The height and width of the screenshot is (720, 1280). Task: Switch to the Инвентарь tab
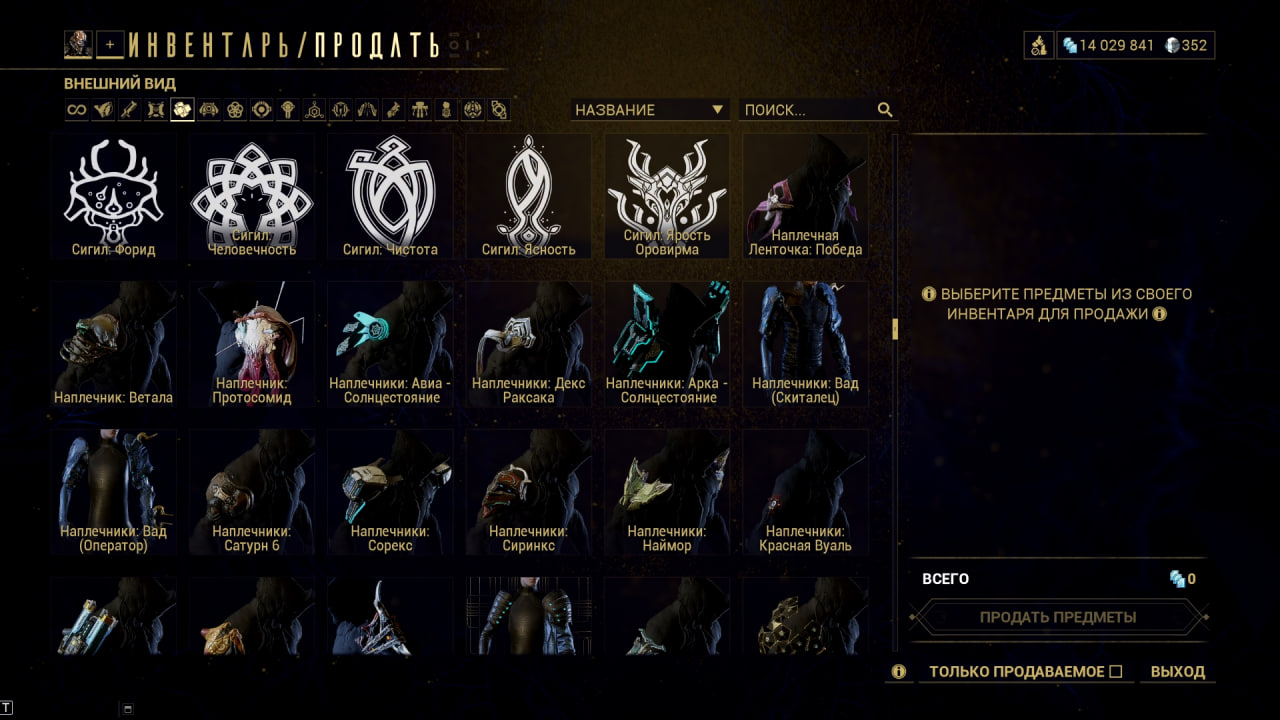(x=215, y=45)
